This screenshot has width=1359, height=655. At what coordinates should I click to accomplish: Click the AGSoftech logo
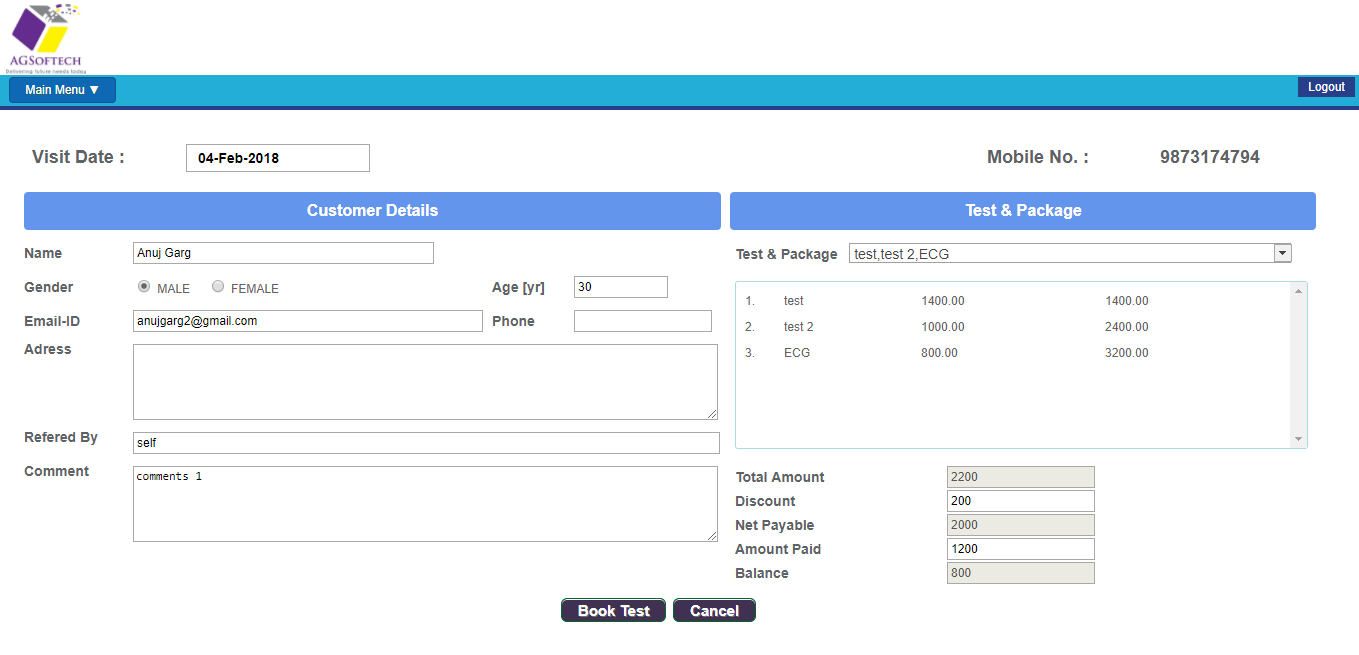pos(46,38)
